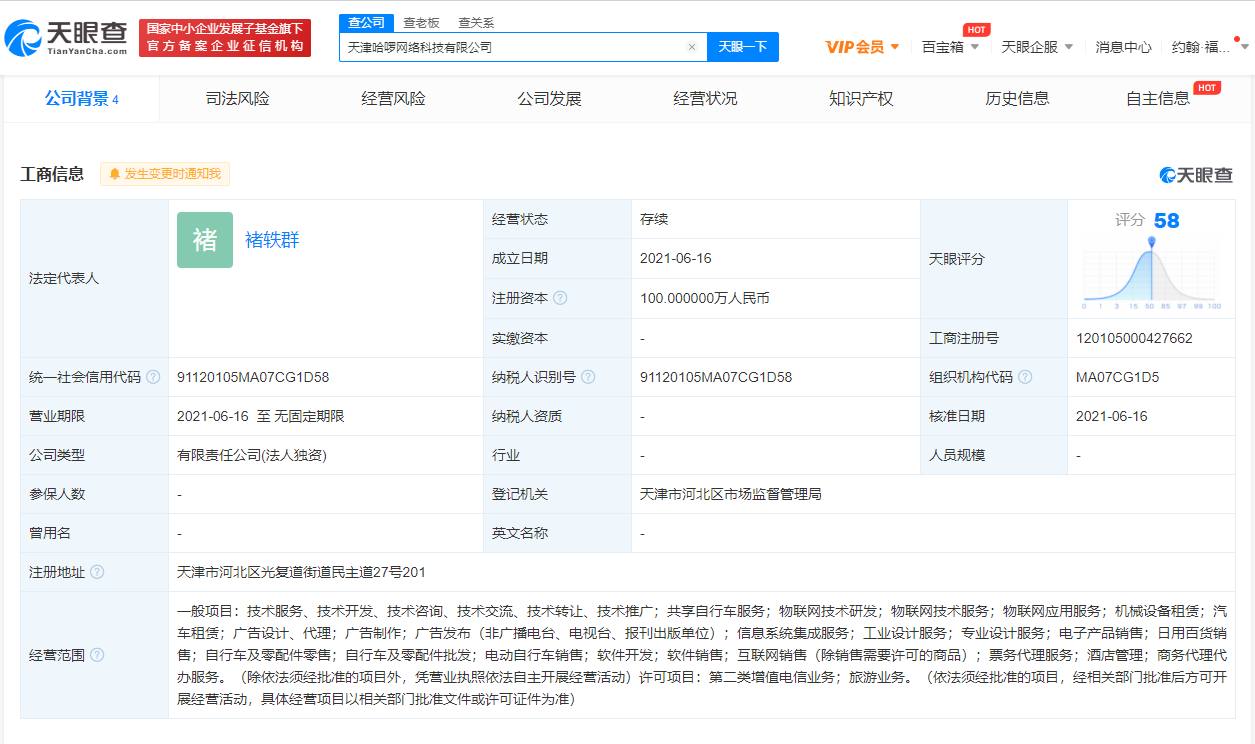Image resolution: width=1255 pixels, height=744 pixels.
Task: Select the 存续 business status value
Action: coord(654,219)
